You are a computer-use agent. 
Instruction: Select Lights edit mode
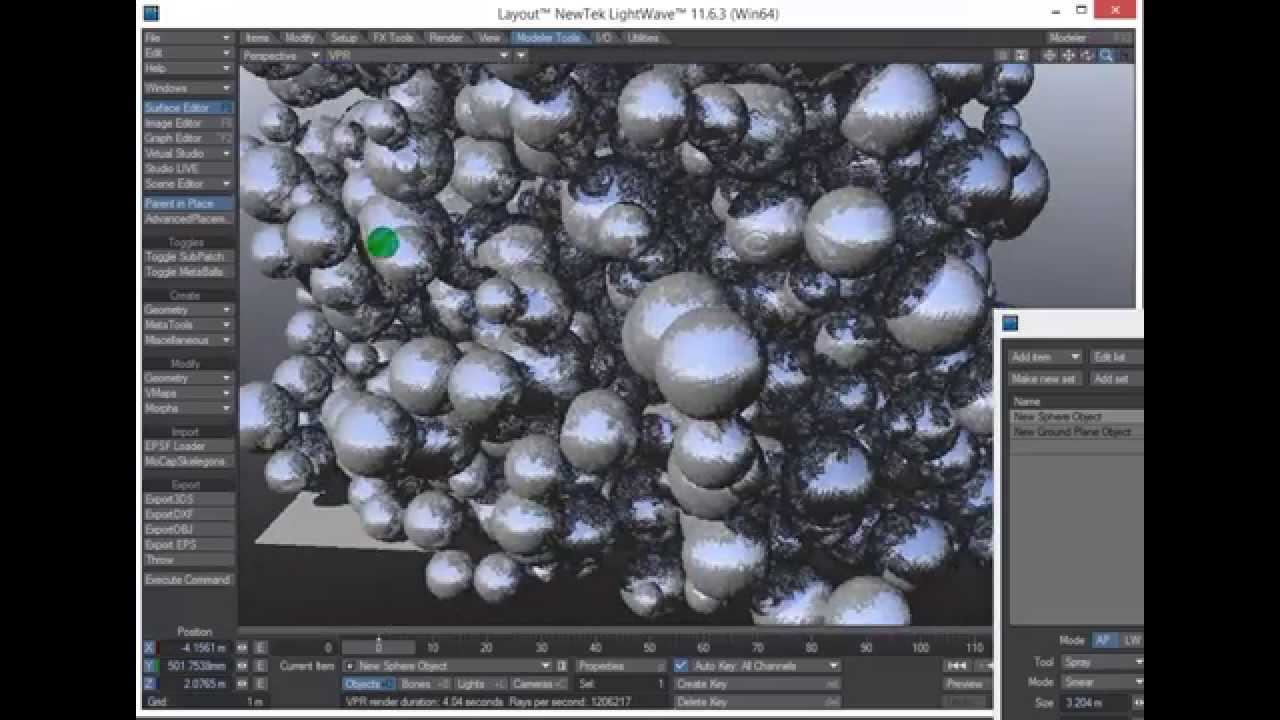(479, 684)
